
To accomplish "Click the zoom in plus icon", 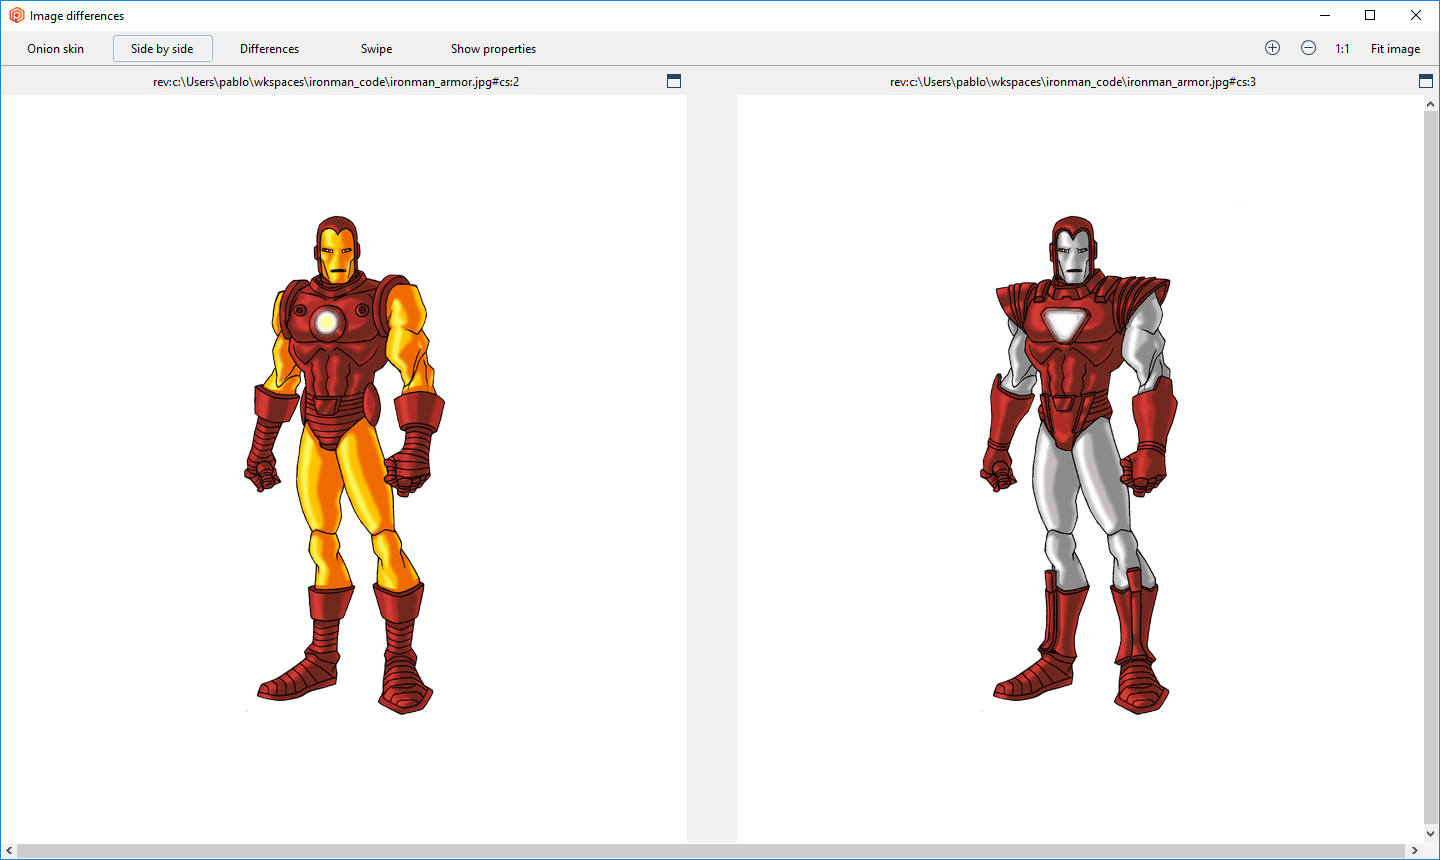I will click(1272, 48).
